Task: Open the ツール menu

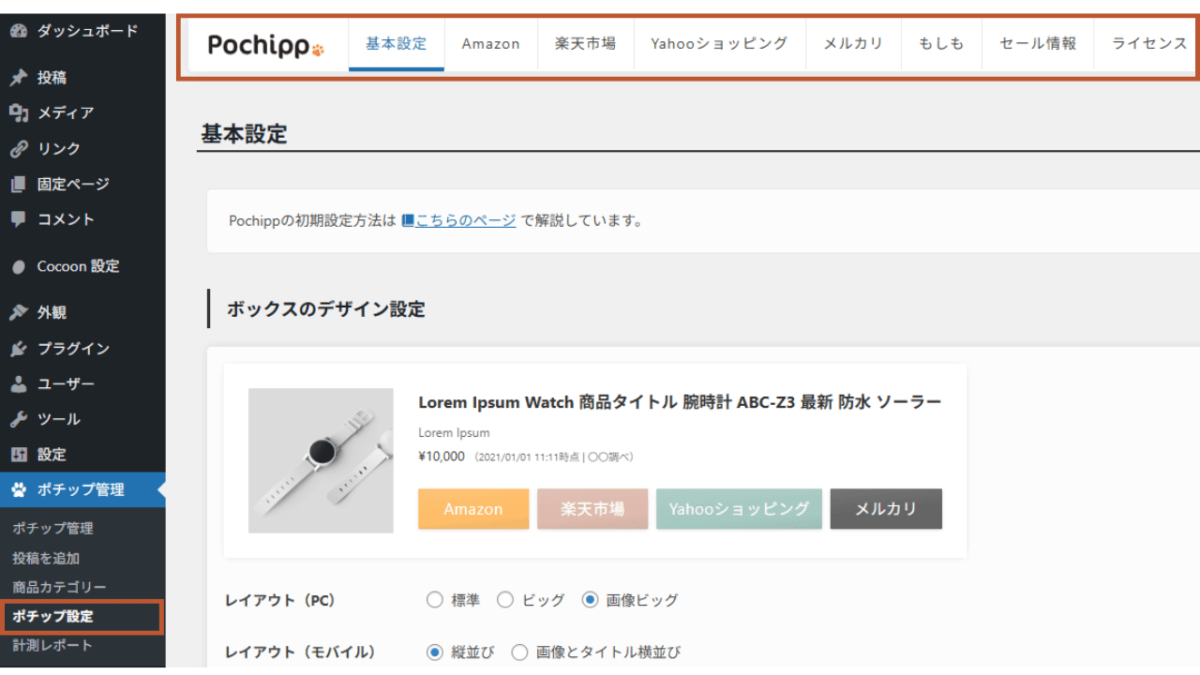Action: 83,419
